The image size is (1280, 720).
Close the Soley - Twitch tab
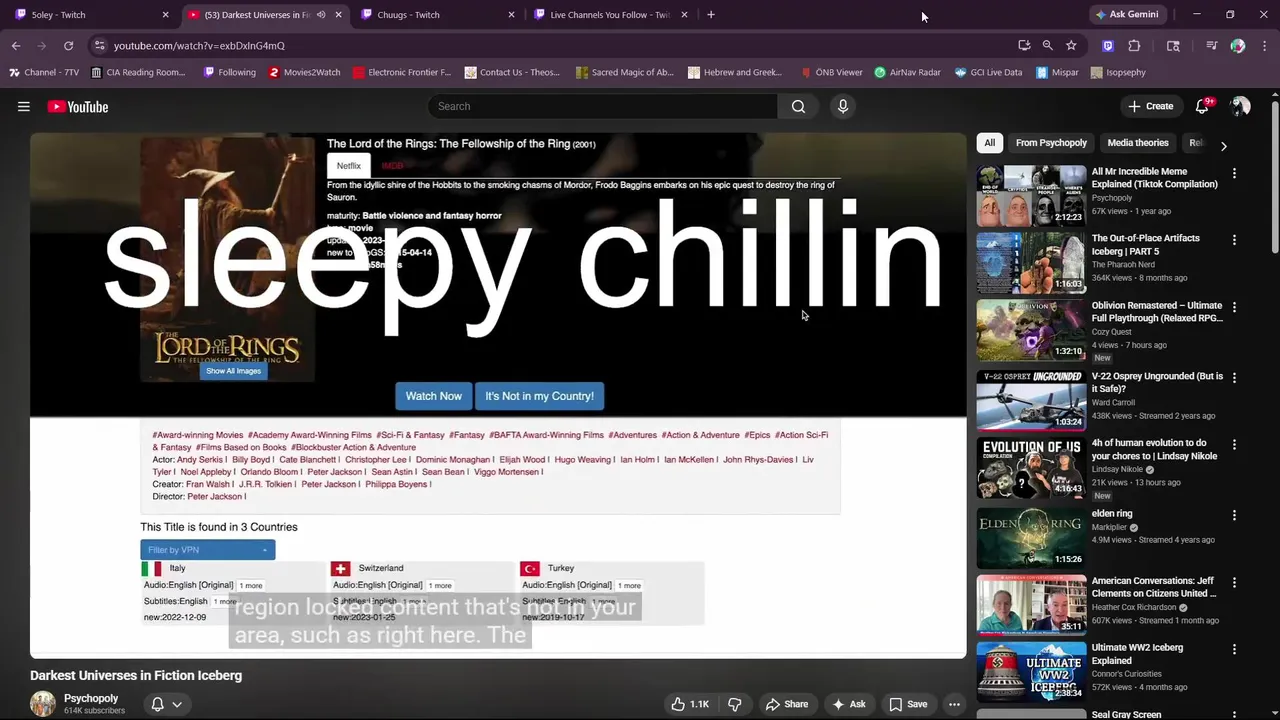pos(165,15)
